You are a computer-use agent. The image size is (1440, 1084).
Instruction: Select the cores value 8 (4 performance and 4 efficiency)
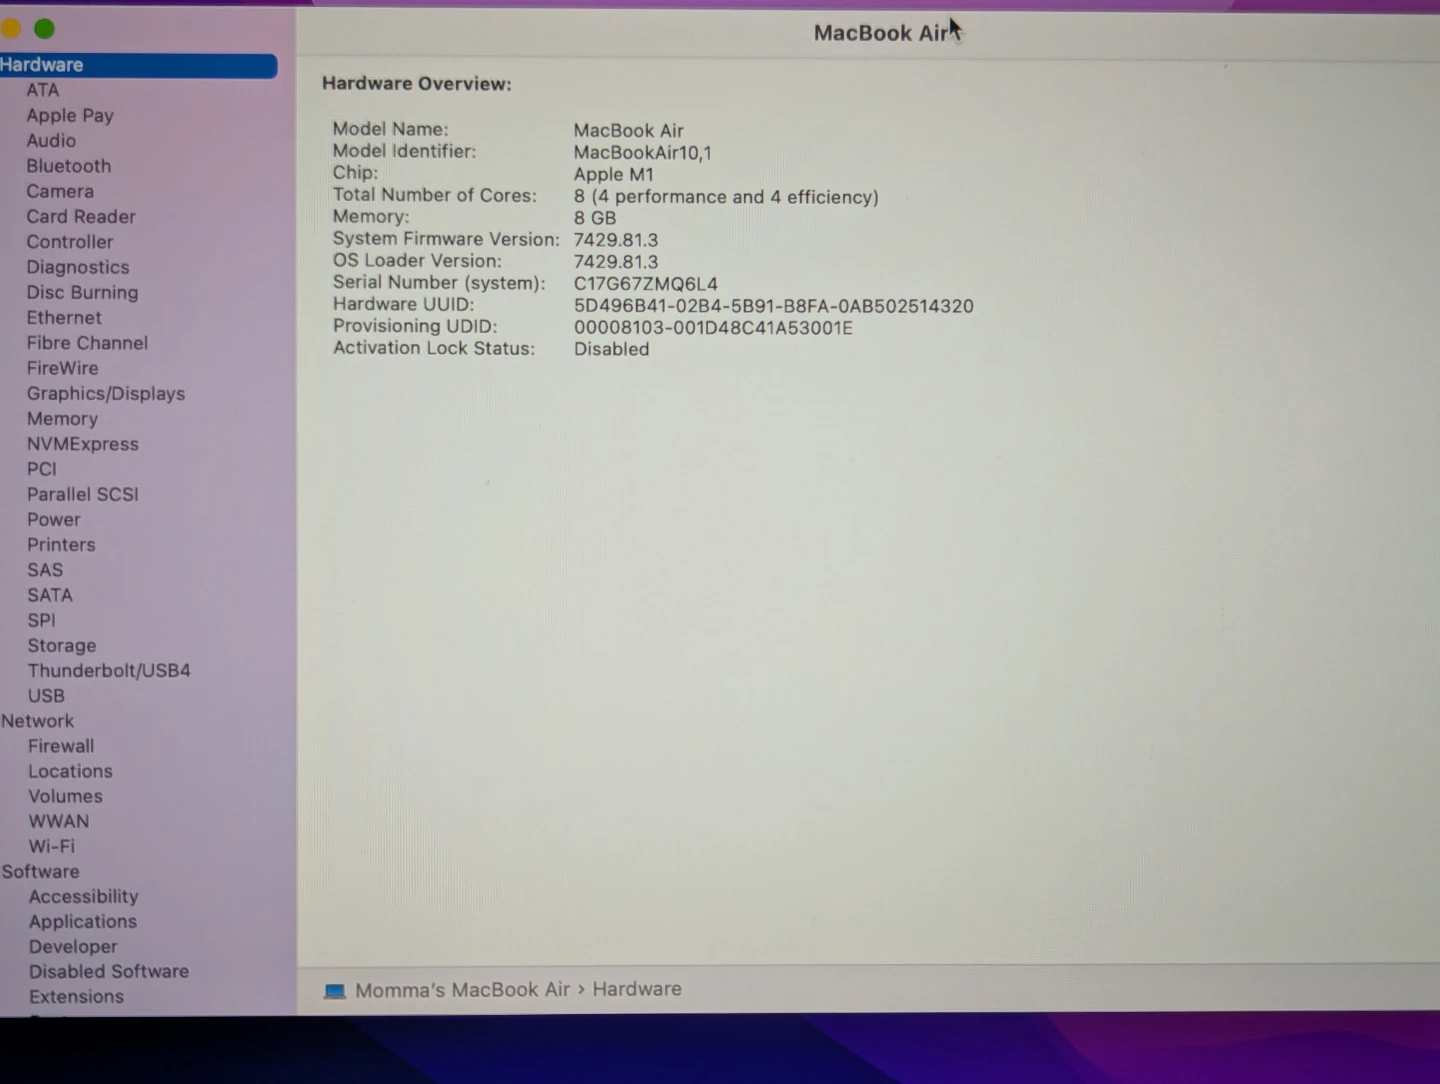point(726,197)
